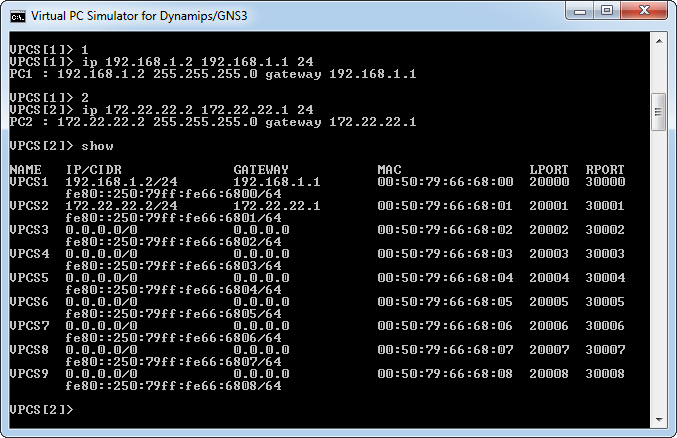Click the VPCS3 name in table

click(x=29, y=230)
